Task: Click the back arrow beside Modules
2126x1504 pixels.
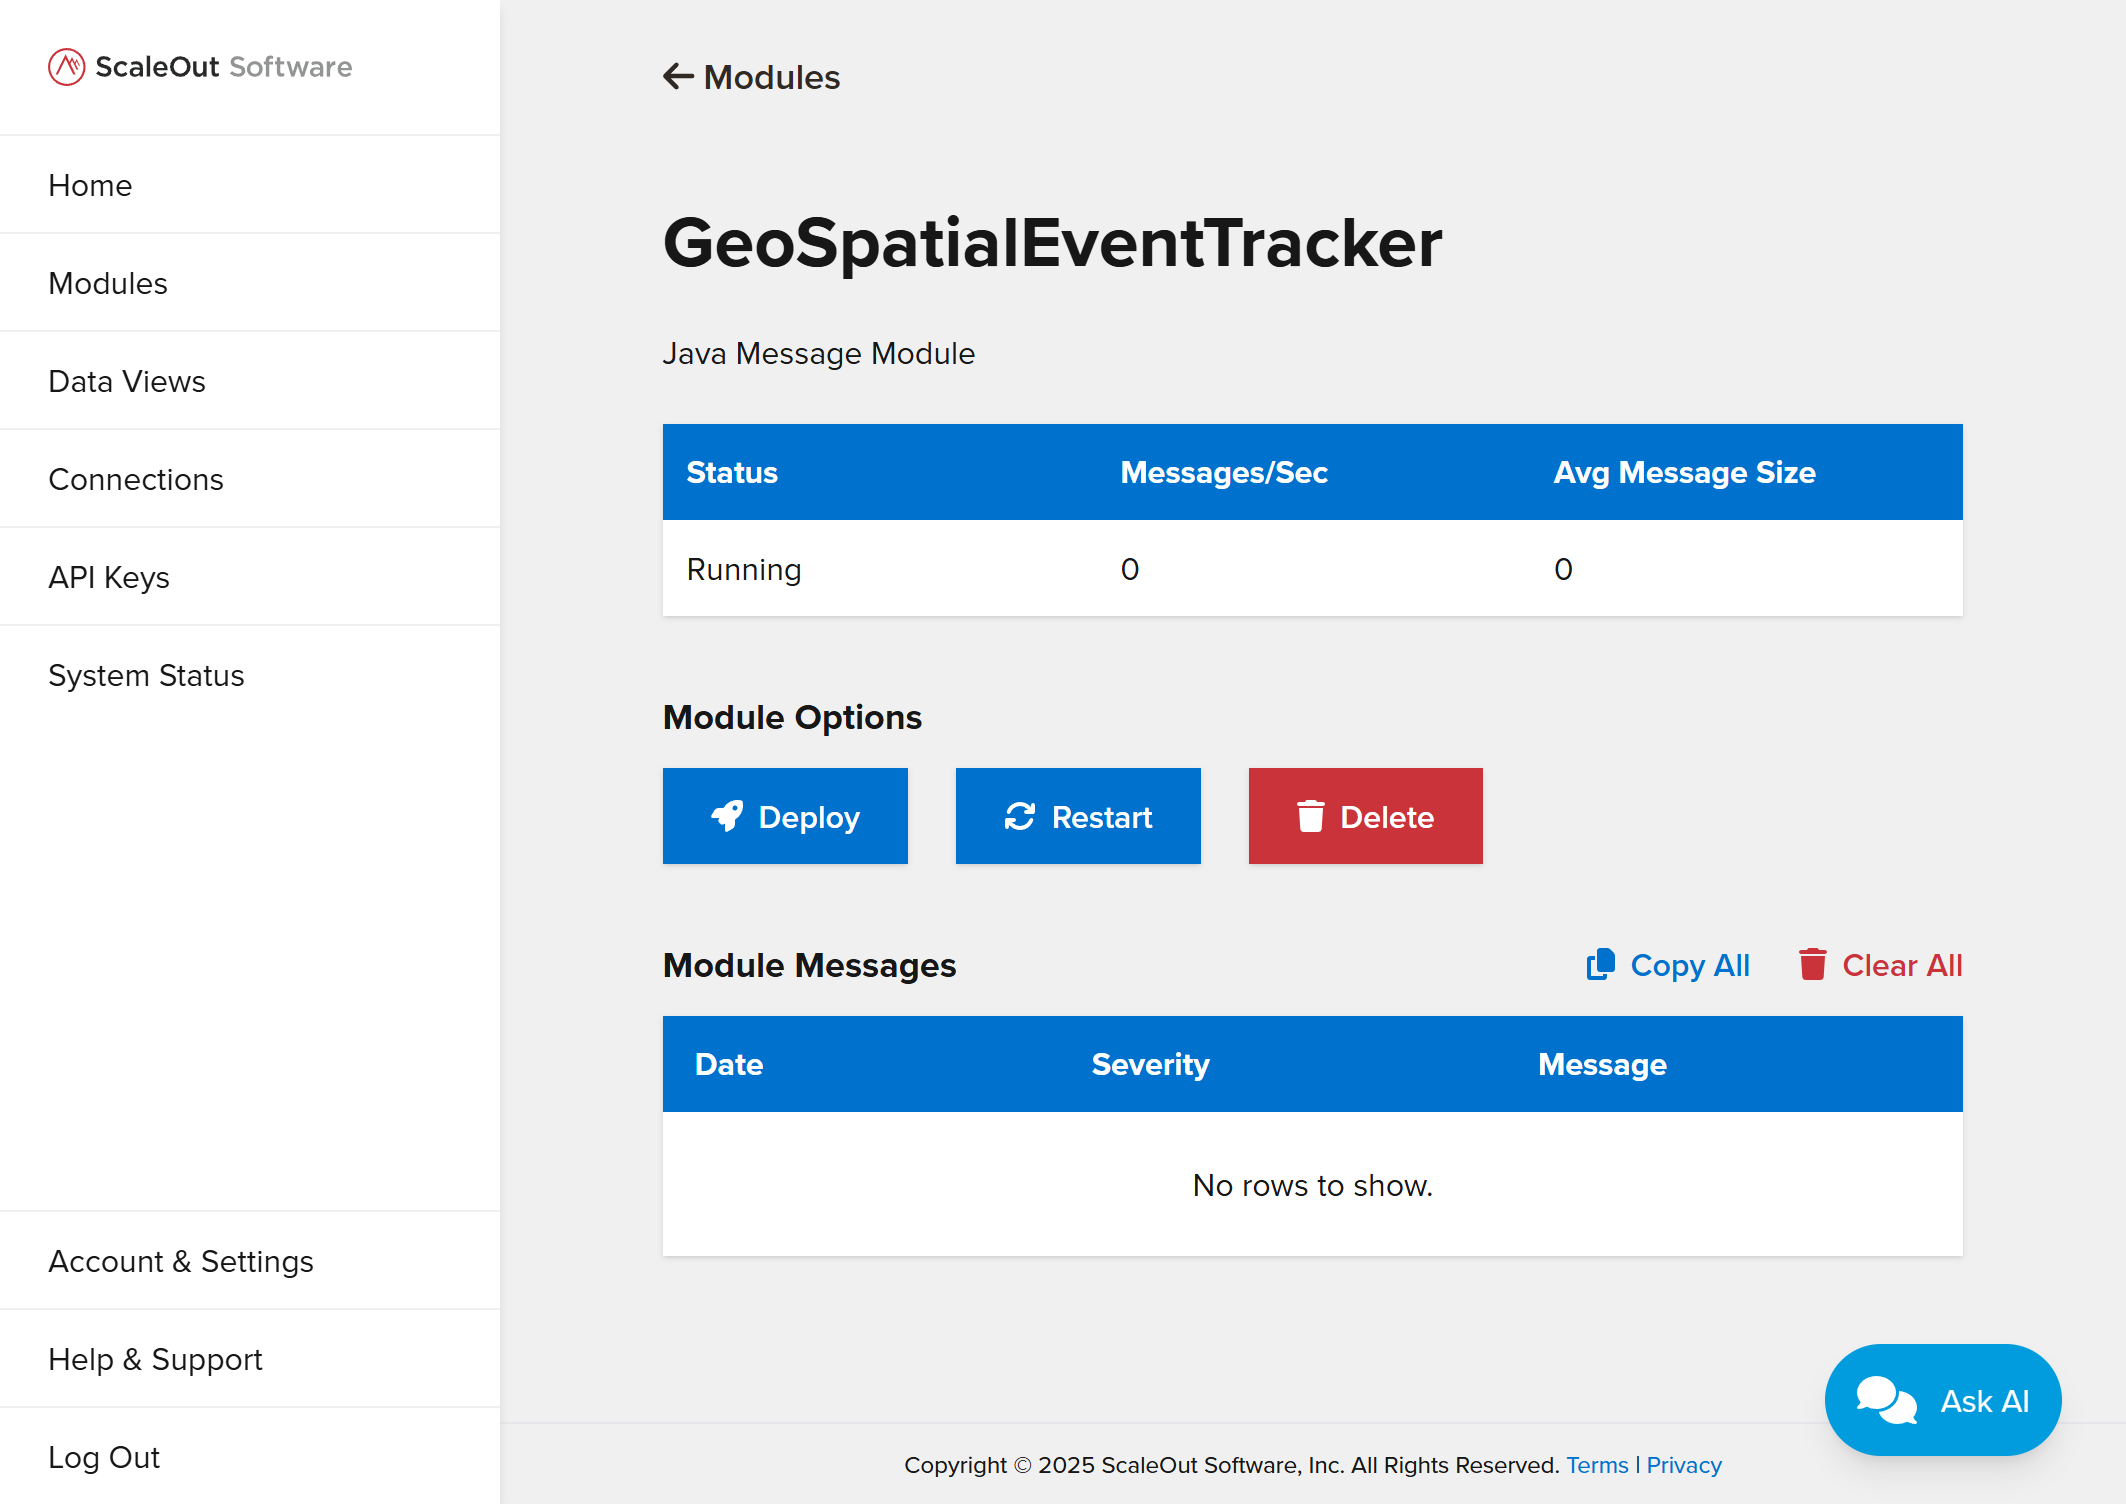Action: pos(678,77)
